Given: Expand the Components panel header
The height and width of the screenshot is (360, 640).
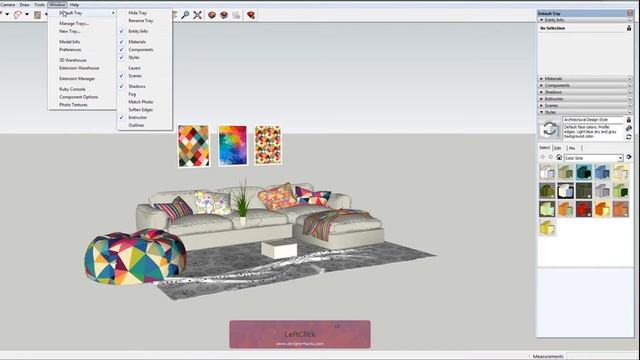Looking at the screenshot, I should tap(585, 85).
